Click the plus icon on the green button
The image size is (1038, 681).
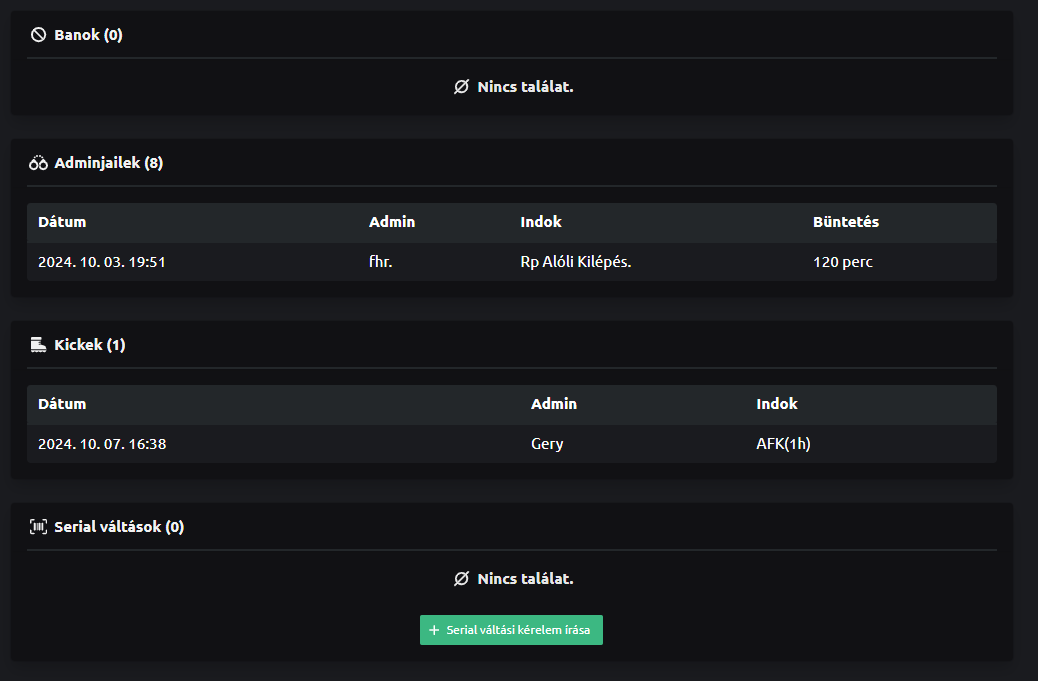coord(434,630)
